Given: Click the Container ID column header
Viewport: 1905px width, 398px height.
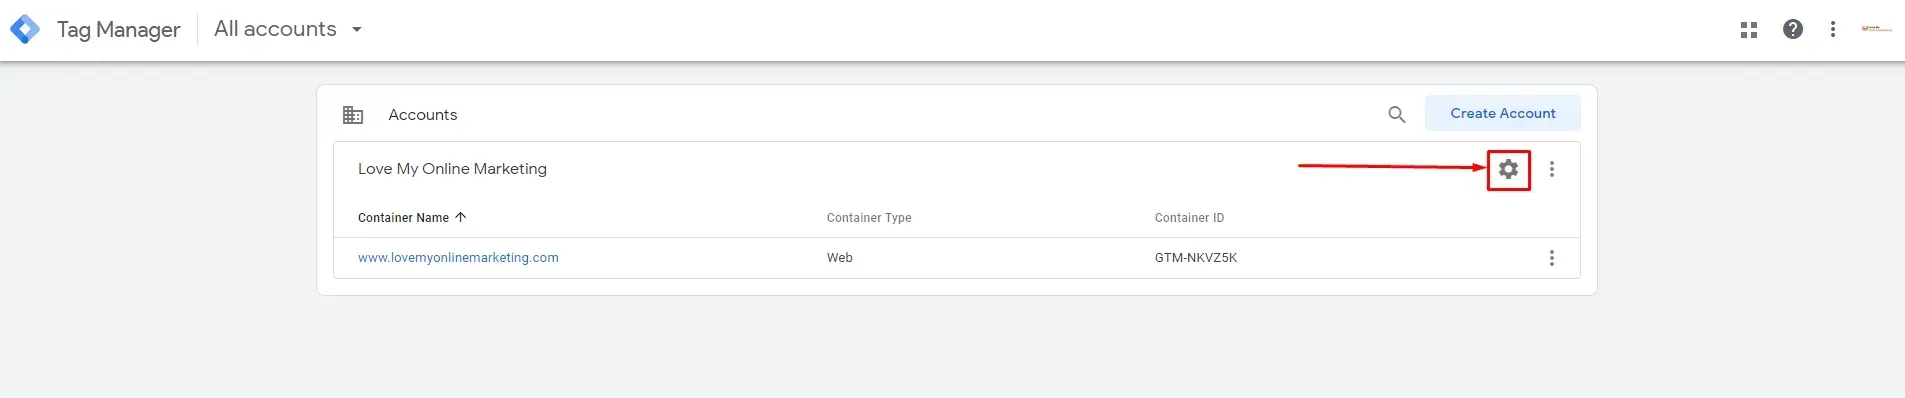Looking at the screenshot, I should point(1189,217).
